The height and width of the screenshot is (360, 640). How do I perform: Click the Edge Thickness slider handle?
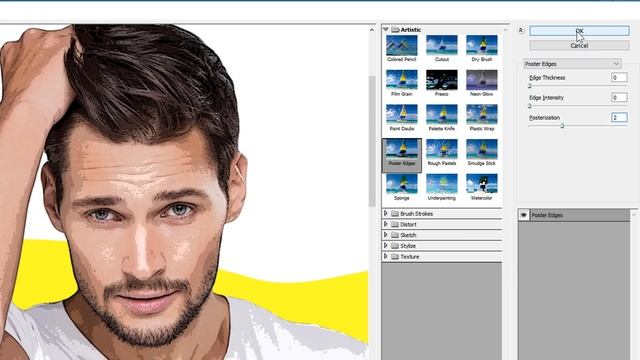click(530, 86)
